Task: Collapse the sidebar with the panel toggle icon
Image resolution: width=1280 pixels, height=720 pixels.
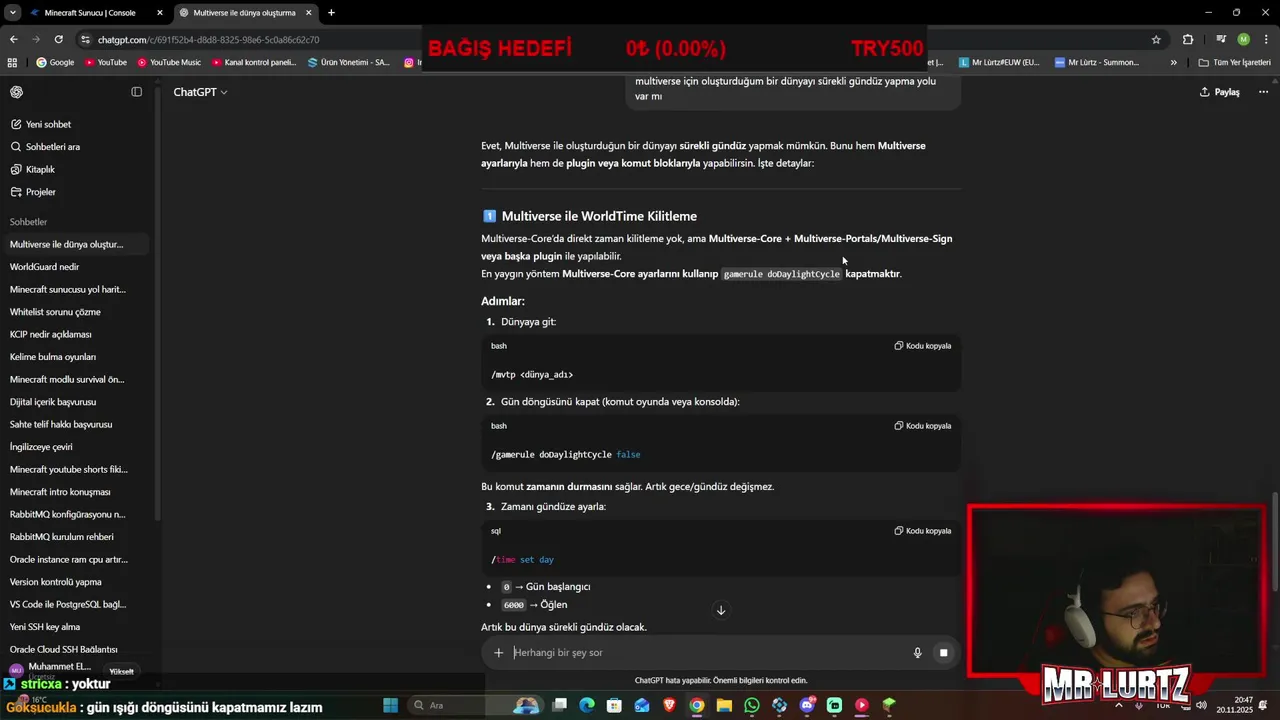Action: (137, 92)
